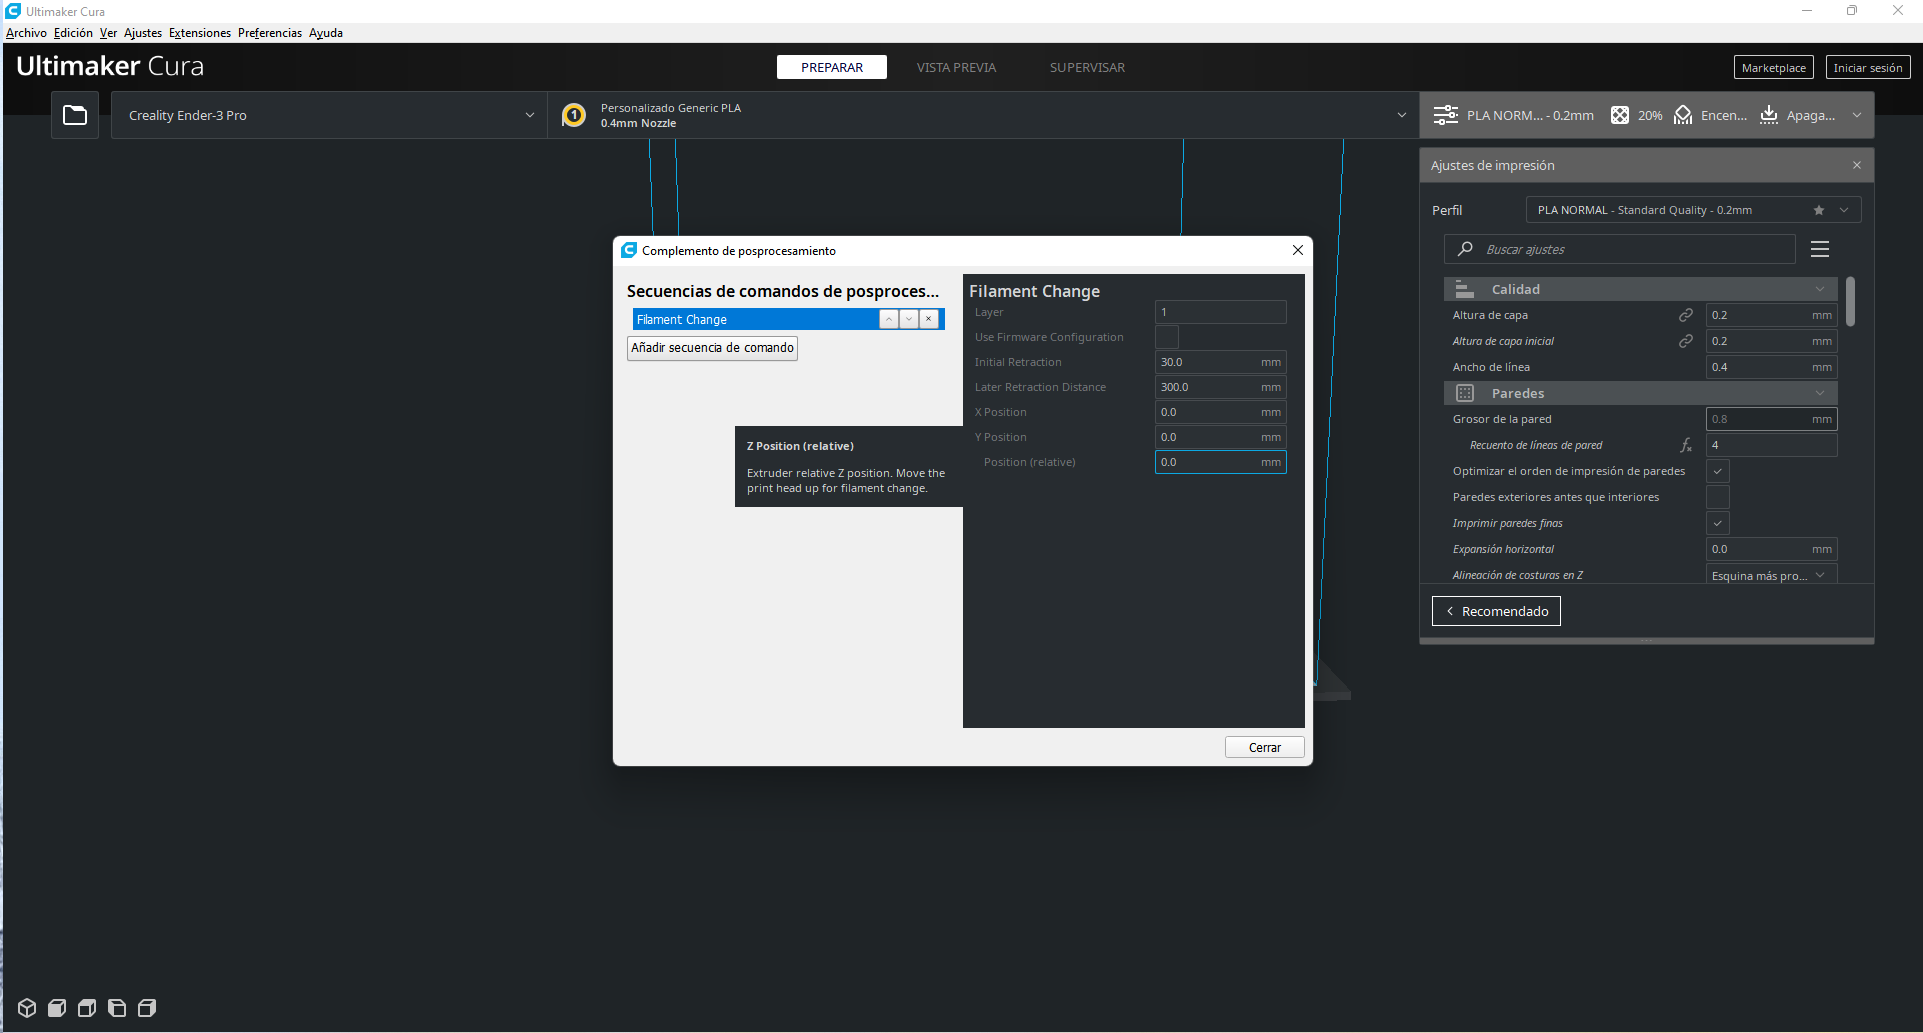Switch to left side view cube icon
This screenshot has width=1923, height=1033.
coord(117,1008)
